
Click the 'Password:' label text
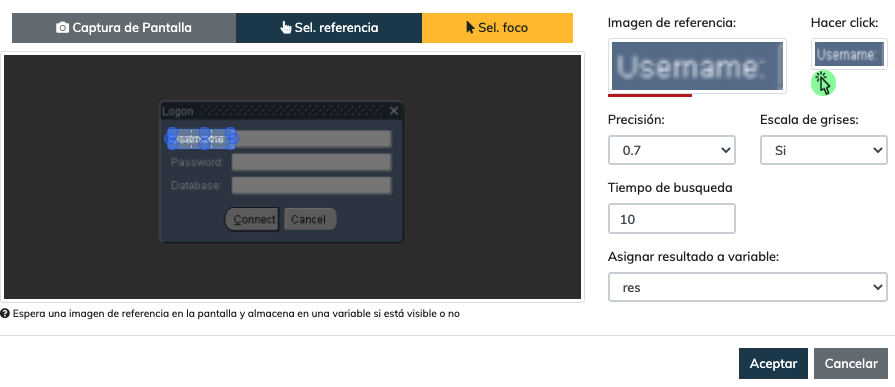(197, 162)
